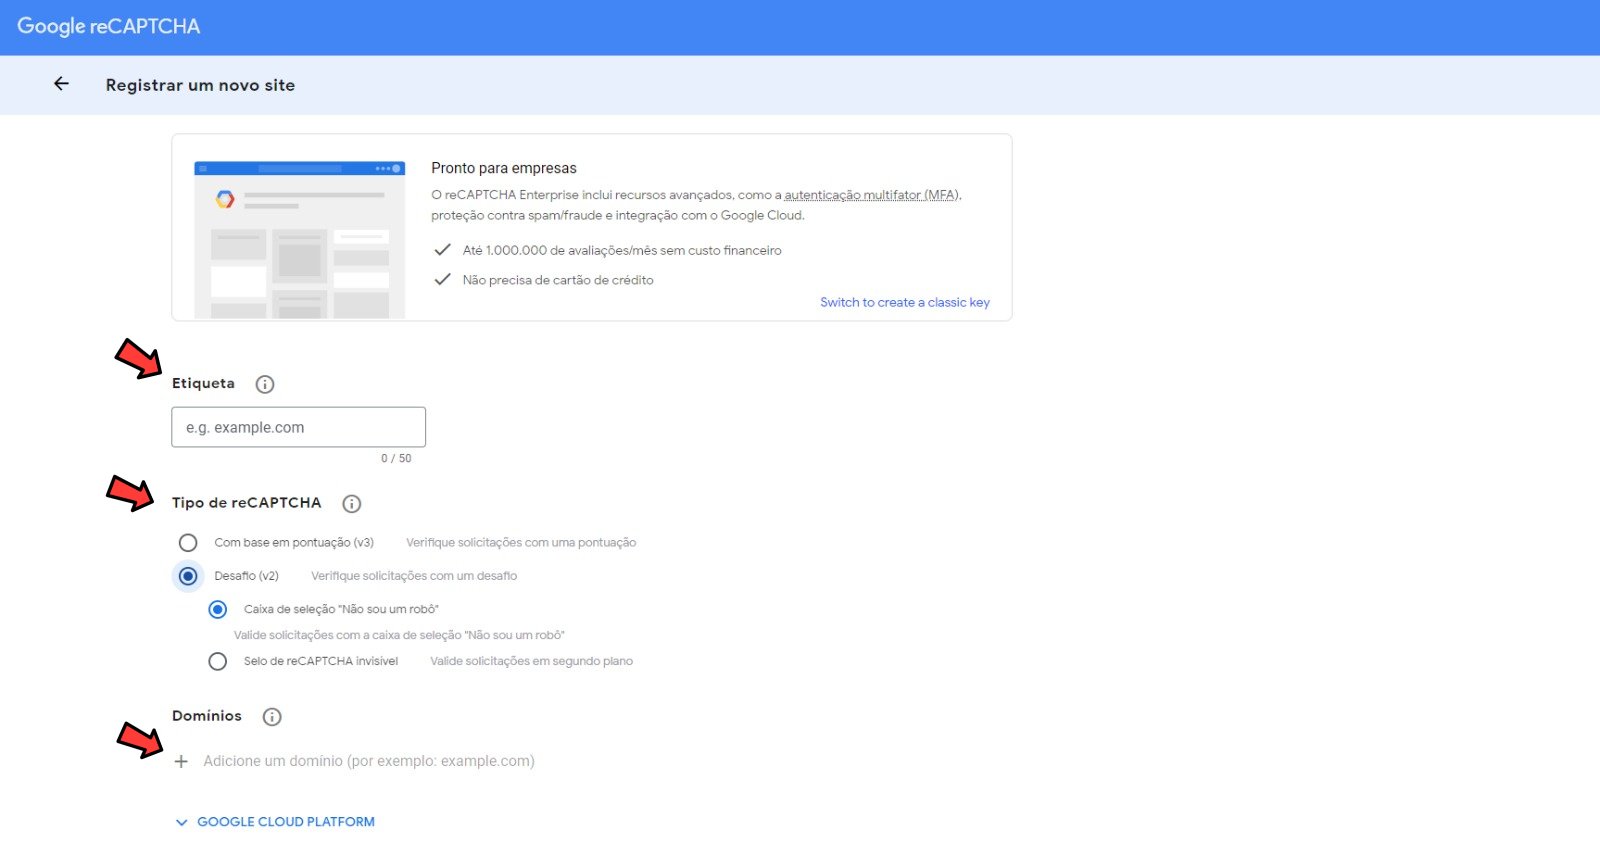
Task: Click Valide solicitações em segundo plano text
Action: click(532, 661)
